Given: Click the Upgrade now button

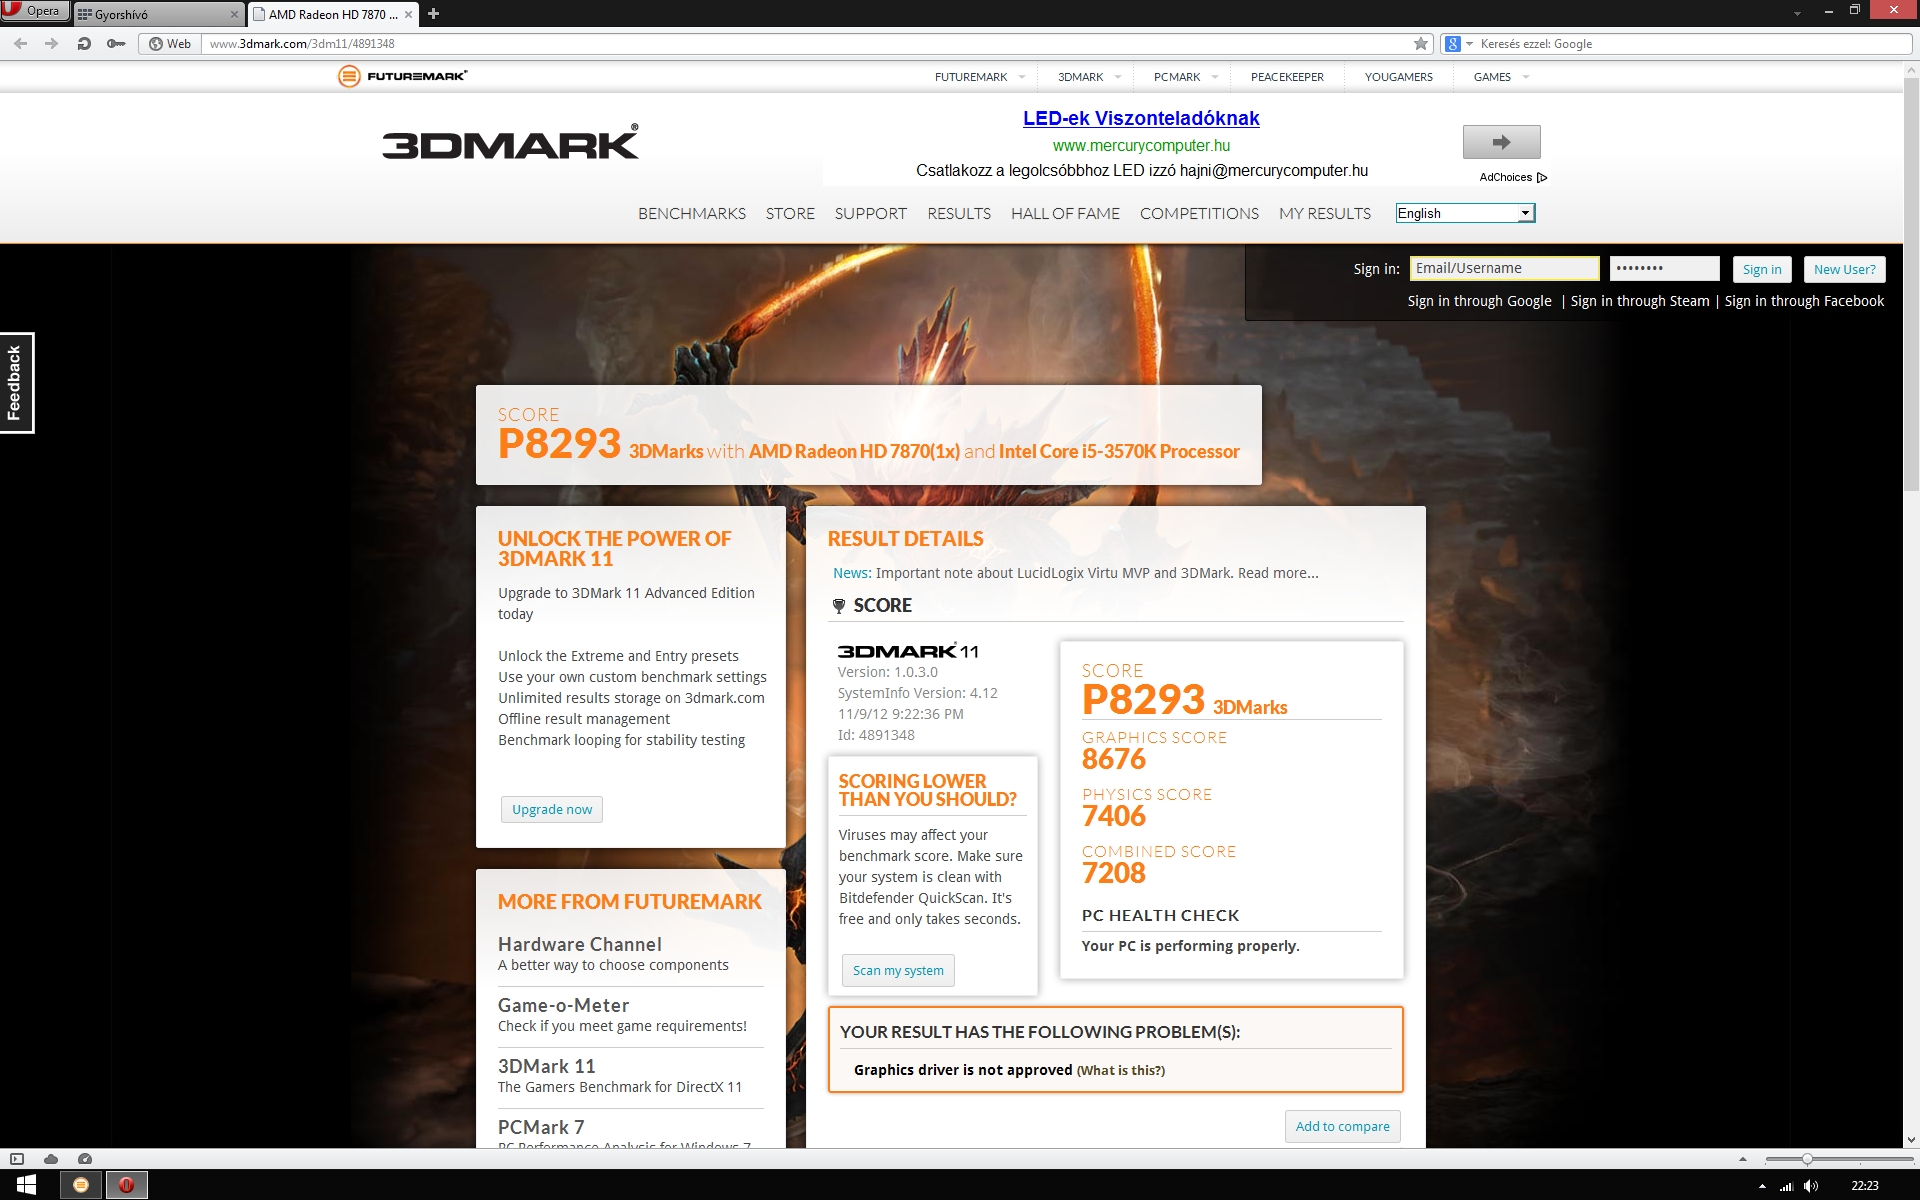Looking at the screenshot, I should click(552, 809).
